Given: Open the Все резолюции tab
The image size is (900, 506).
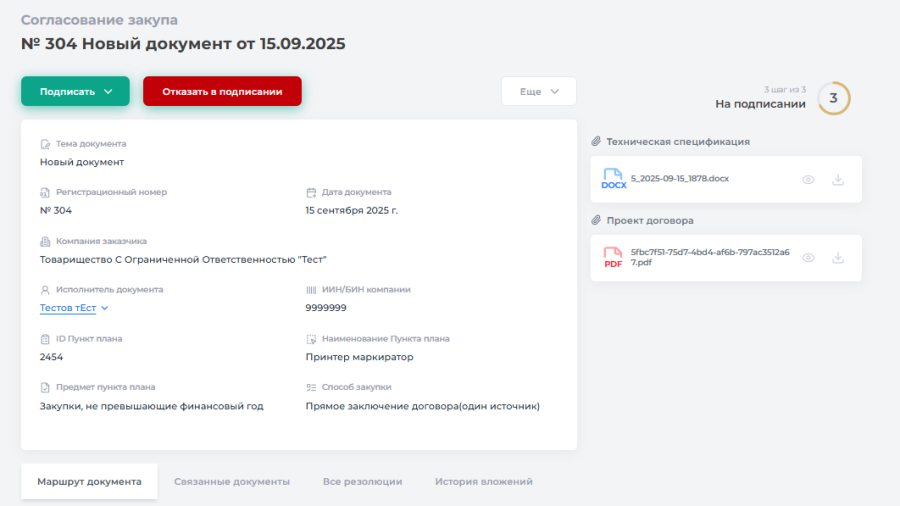Looking at the screenshot, I should 362,481.
